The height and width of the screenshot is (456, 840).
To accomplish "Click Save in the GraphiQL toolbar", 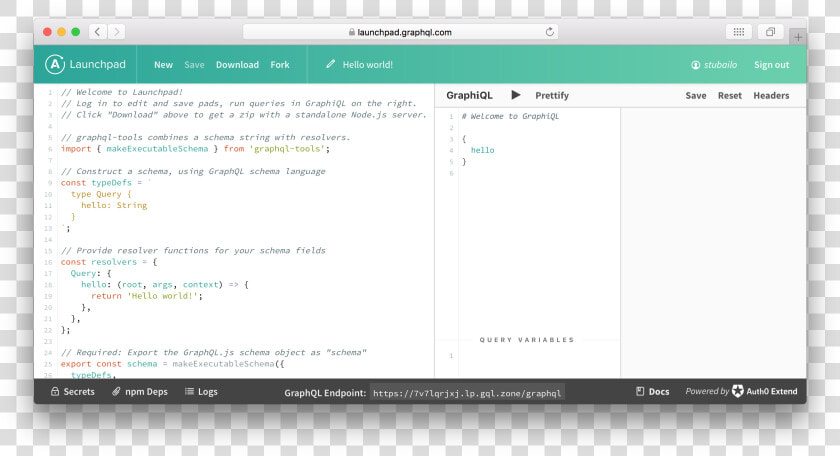I will pos(696,95).
